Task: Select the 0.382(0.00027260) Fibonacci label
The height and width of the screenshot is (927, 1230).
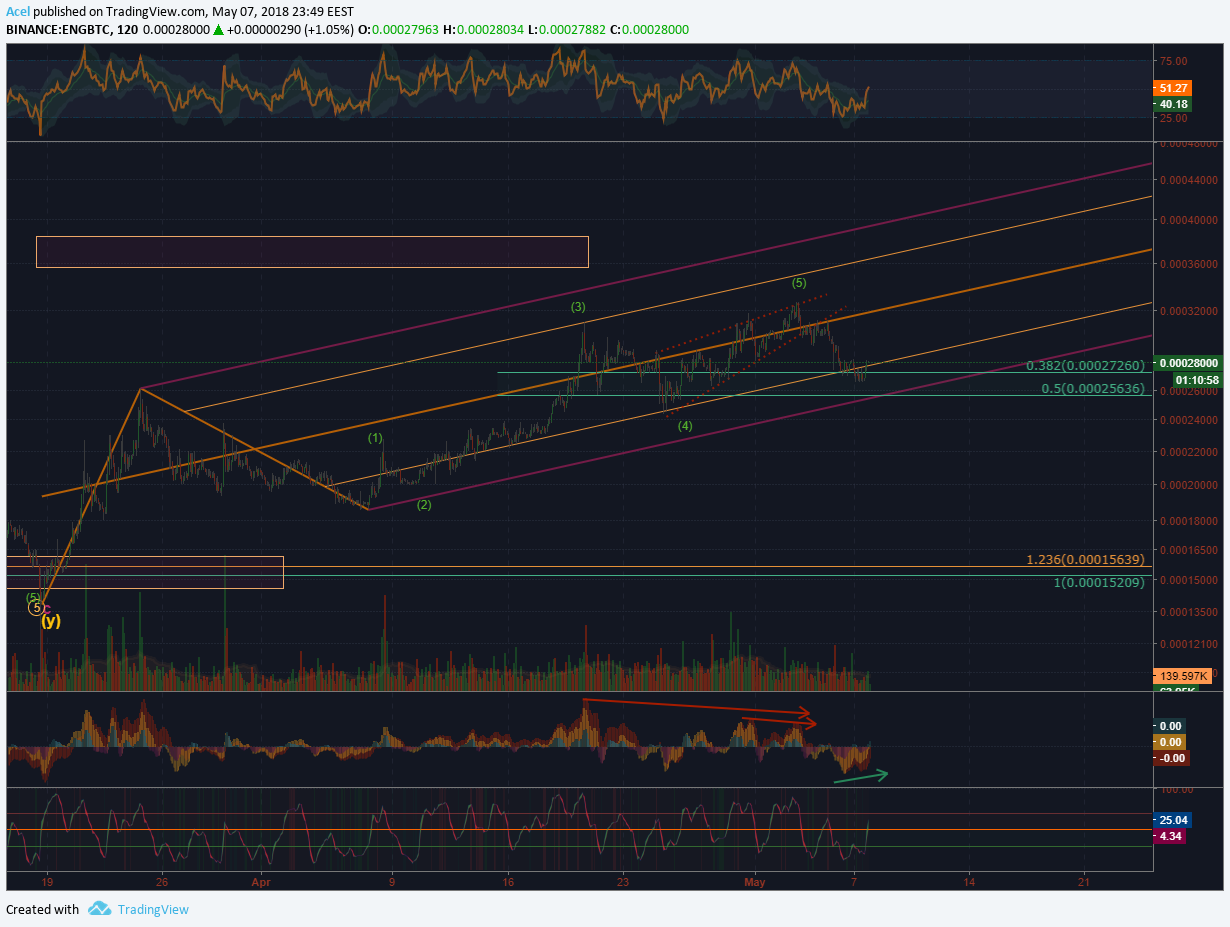Action: coord(1085,366)
